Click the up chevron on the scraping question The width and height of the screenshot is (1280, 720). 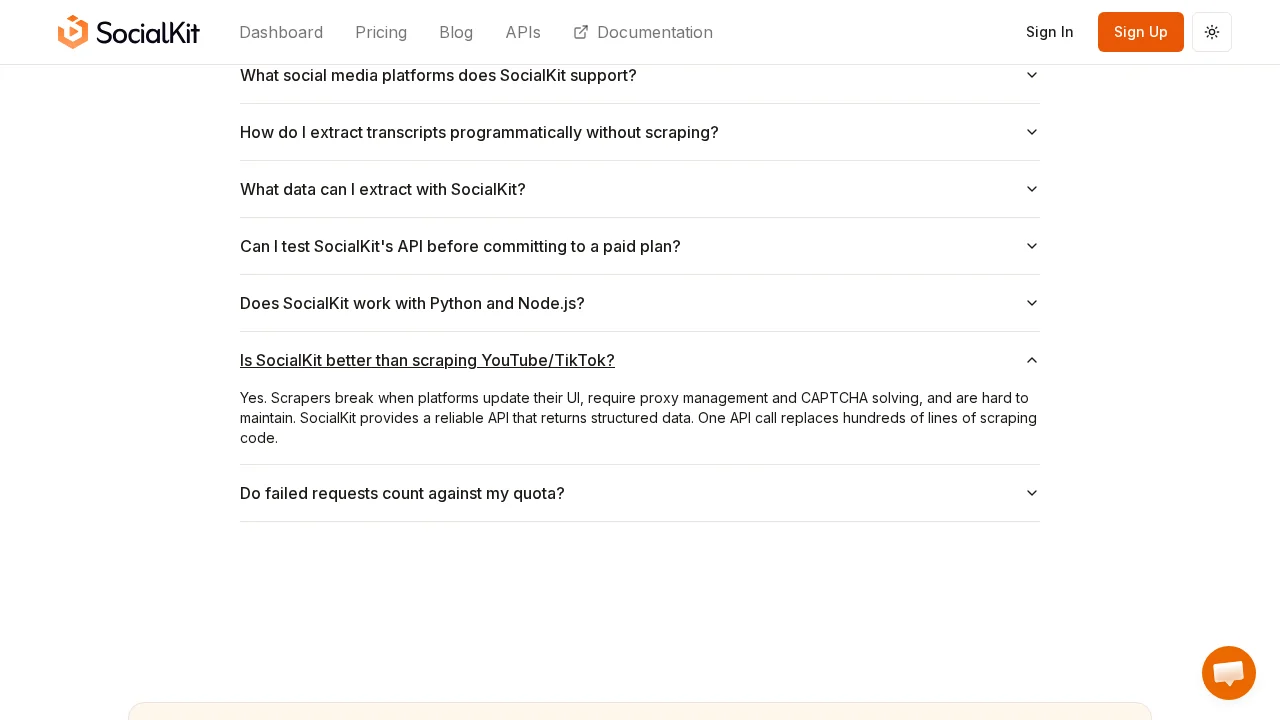click(x=1032, y=360)
